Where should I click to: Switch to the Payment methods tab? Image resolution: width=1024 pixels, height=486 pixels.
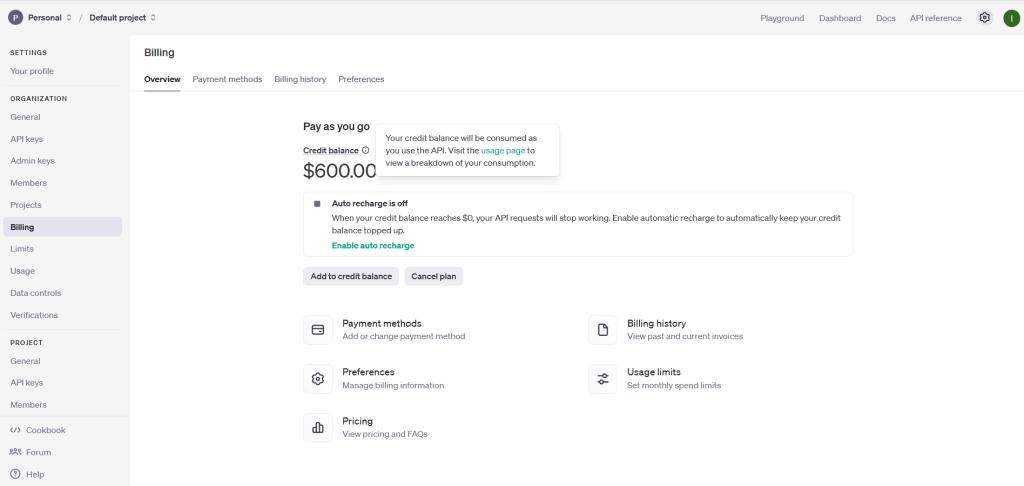pyautogui.click(x=227, y=79)
